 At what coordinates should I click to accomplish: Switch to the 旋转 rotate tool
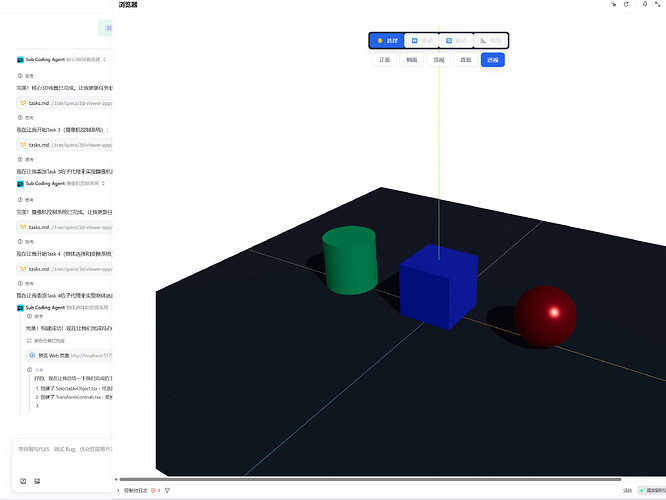[x=456, y=41]
